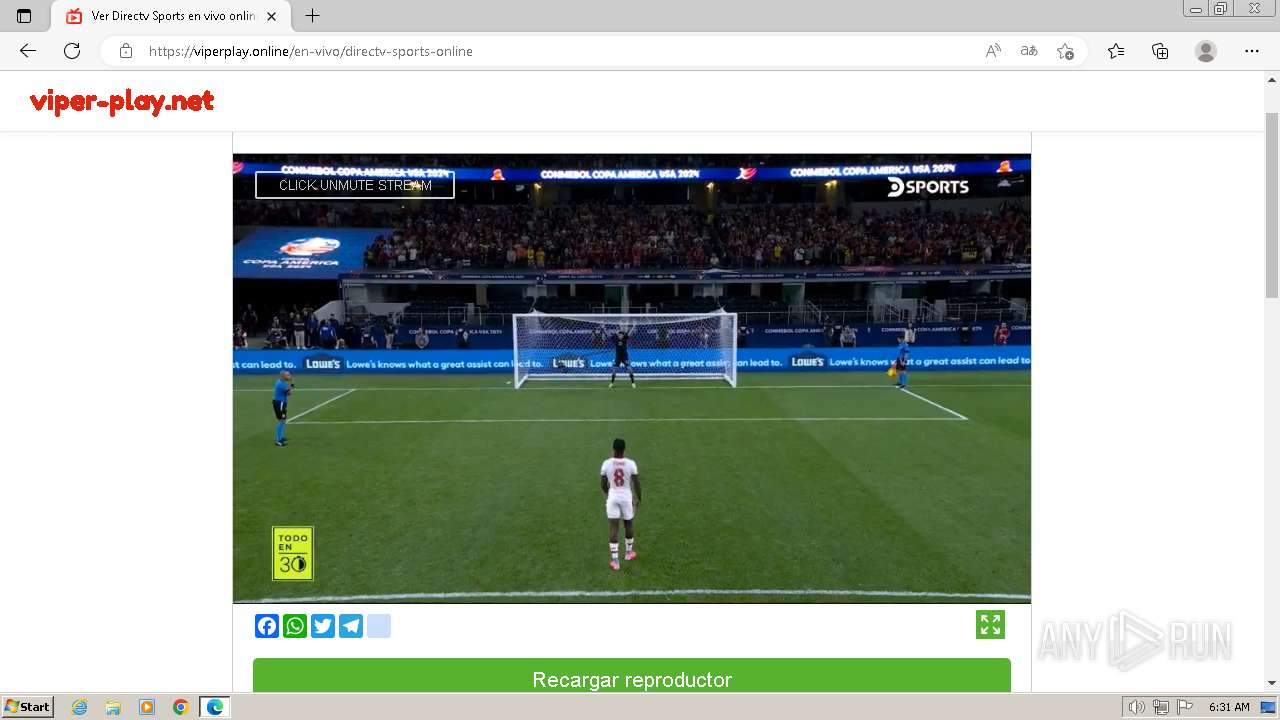The image size is (1280, 720).
Task: Open Edge settings and more menu
Action: click(x=1252, y=51)
